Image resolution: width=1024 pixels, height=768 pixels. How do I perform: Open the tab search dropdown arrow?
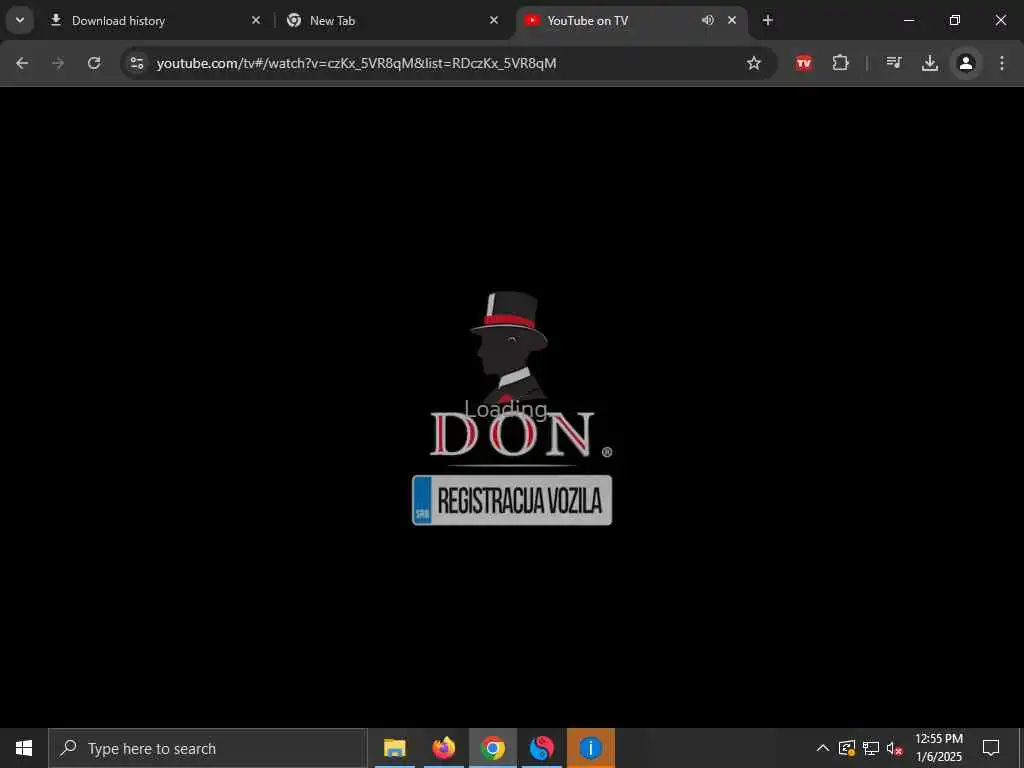20,20
